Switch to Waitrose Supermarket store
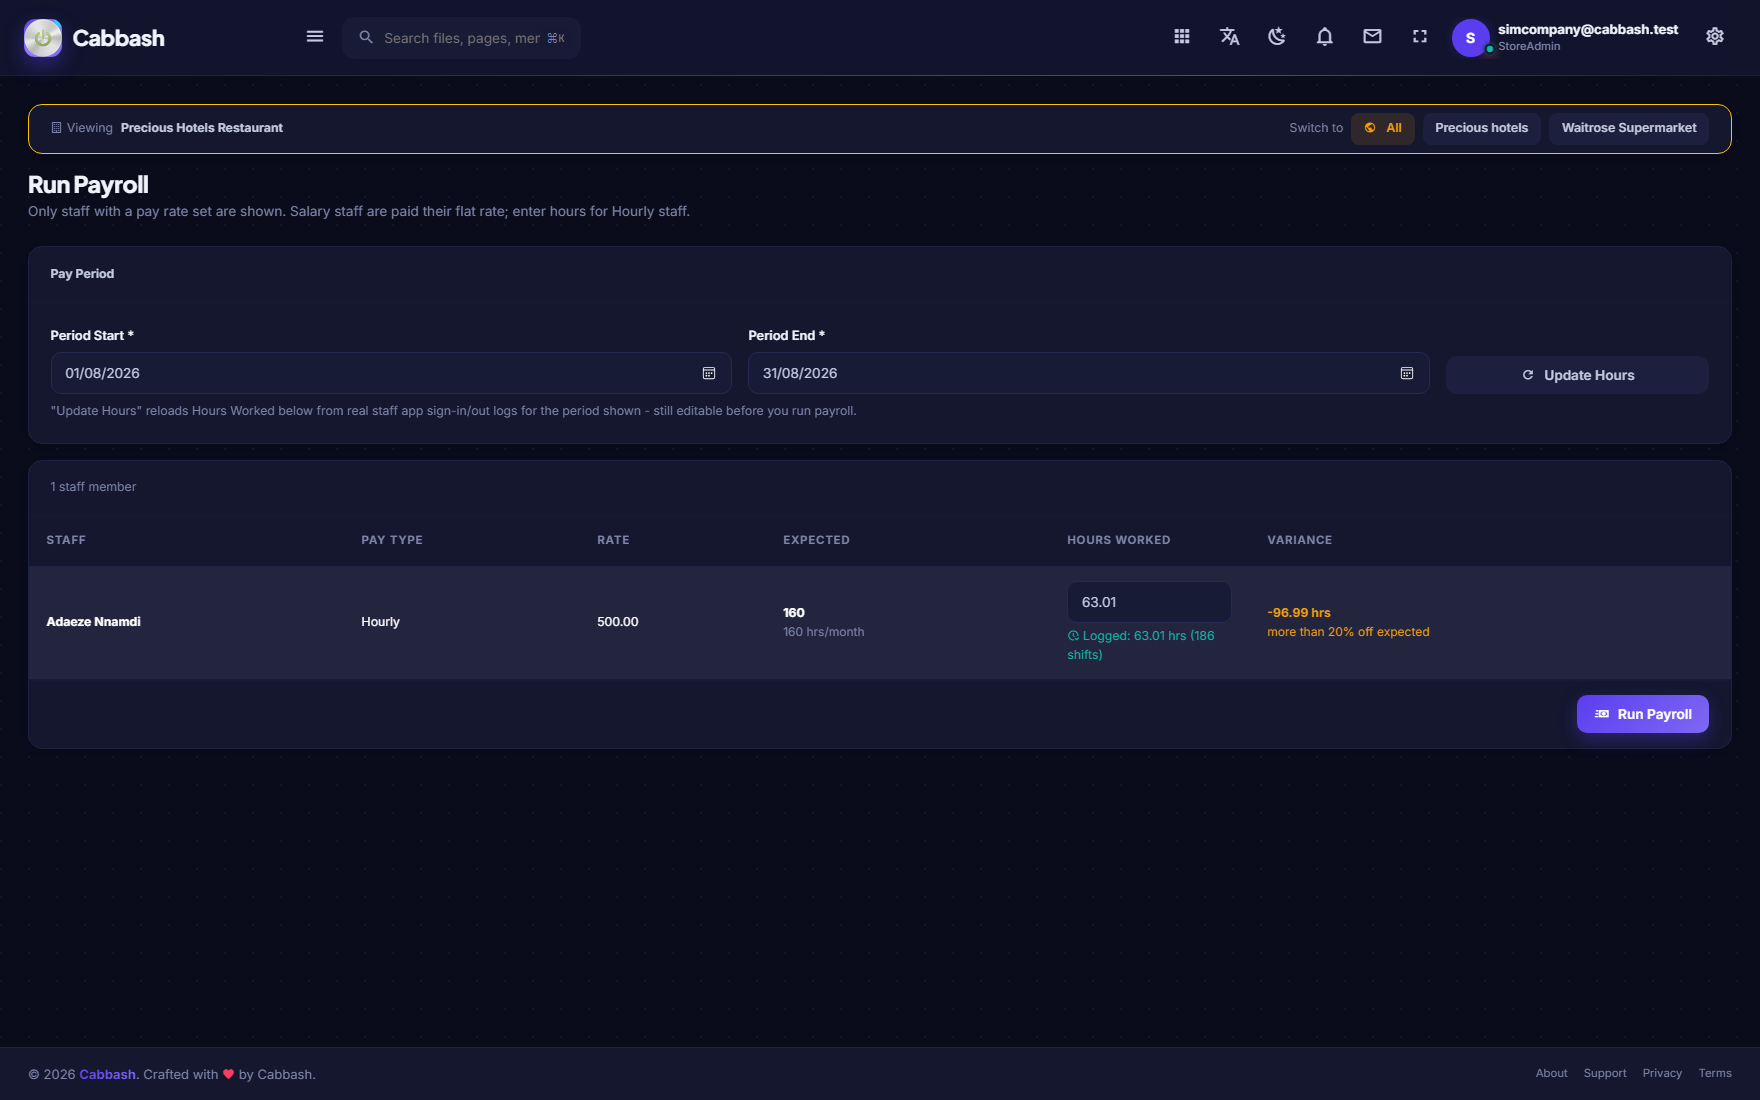Image resolution: width=1760 pixels, height=1100 pixels. (x=1629, y=128)
